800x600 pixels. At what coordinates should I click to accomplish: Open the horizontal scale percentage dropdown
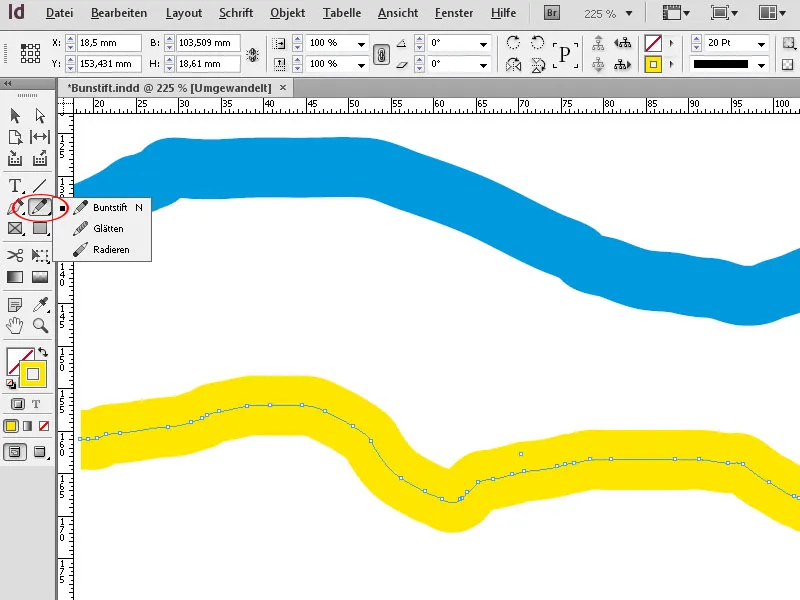[361, 44]
